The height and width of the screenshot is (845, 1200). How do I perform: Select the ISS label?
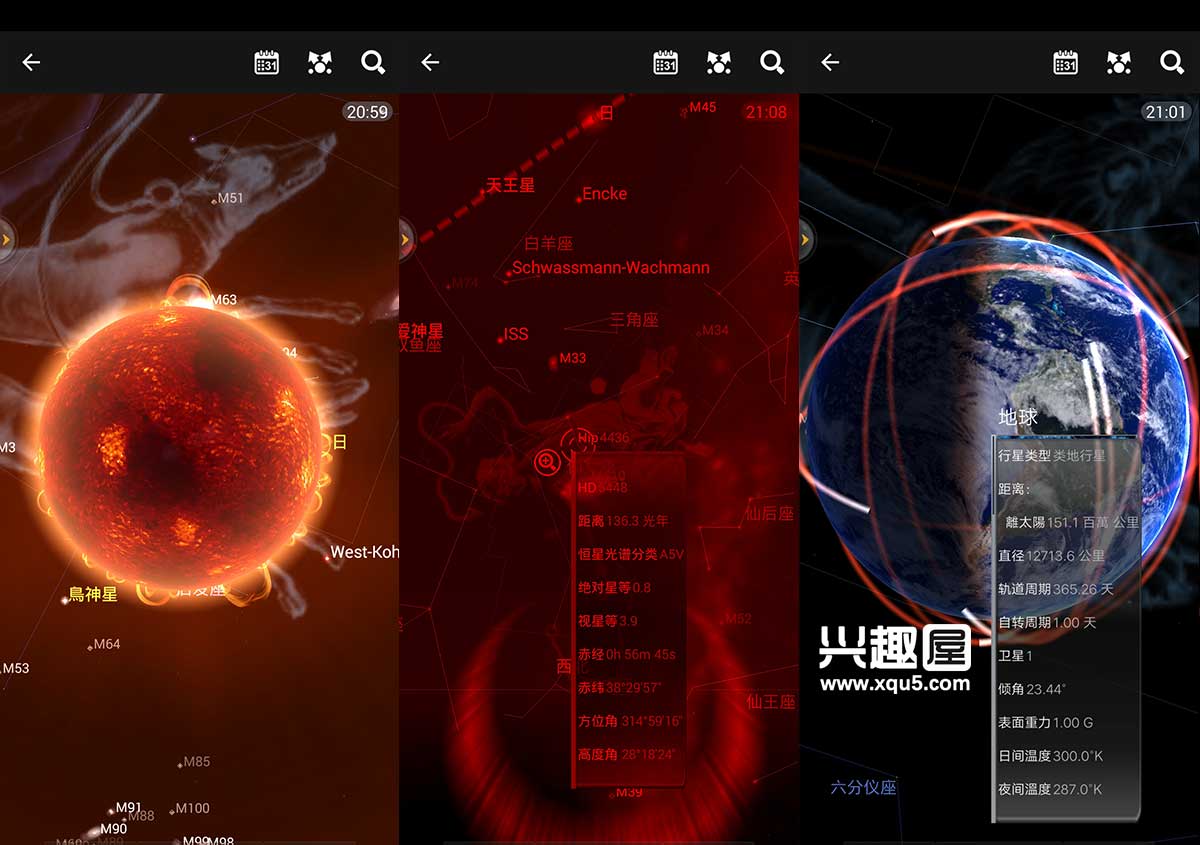pyautogui.click(x=516, y=334)
